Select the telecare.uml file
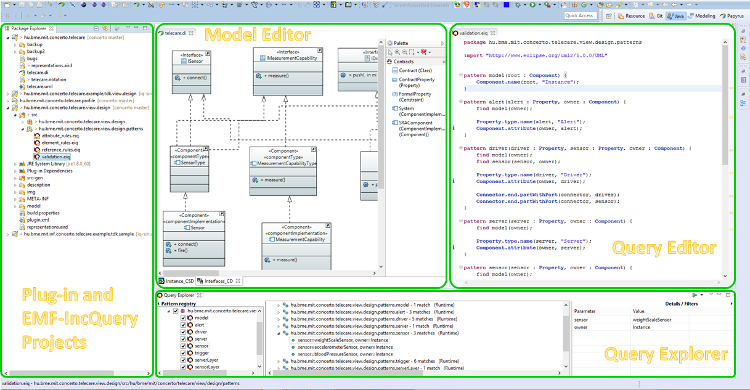Image resolution: width=750 pixels, height=390 pixels. pyautogui.click(x=36, y=87)
